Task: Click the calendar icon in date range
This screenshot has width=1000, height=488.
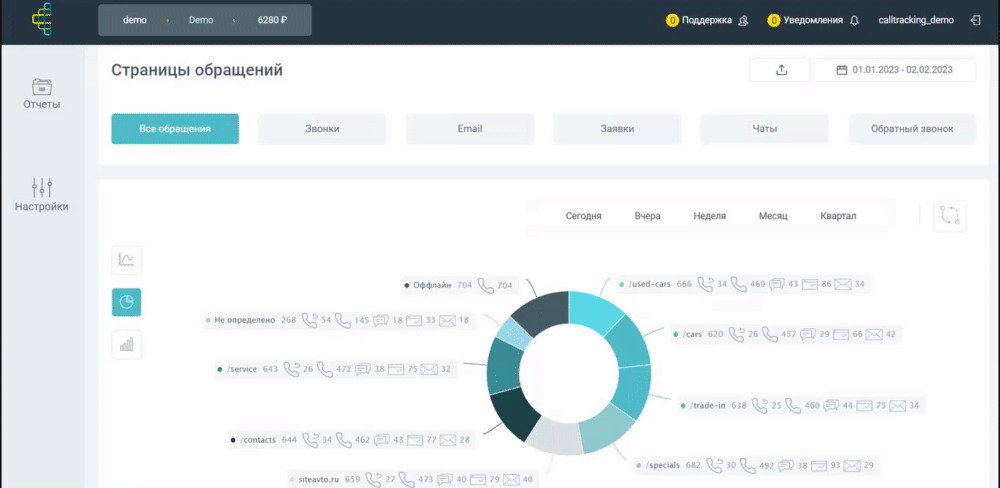Action: tap(841, 70)
